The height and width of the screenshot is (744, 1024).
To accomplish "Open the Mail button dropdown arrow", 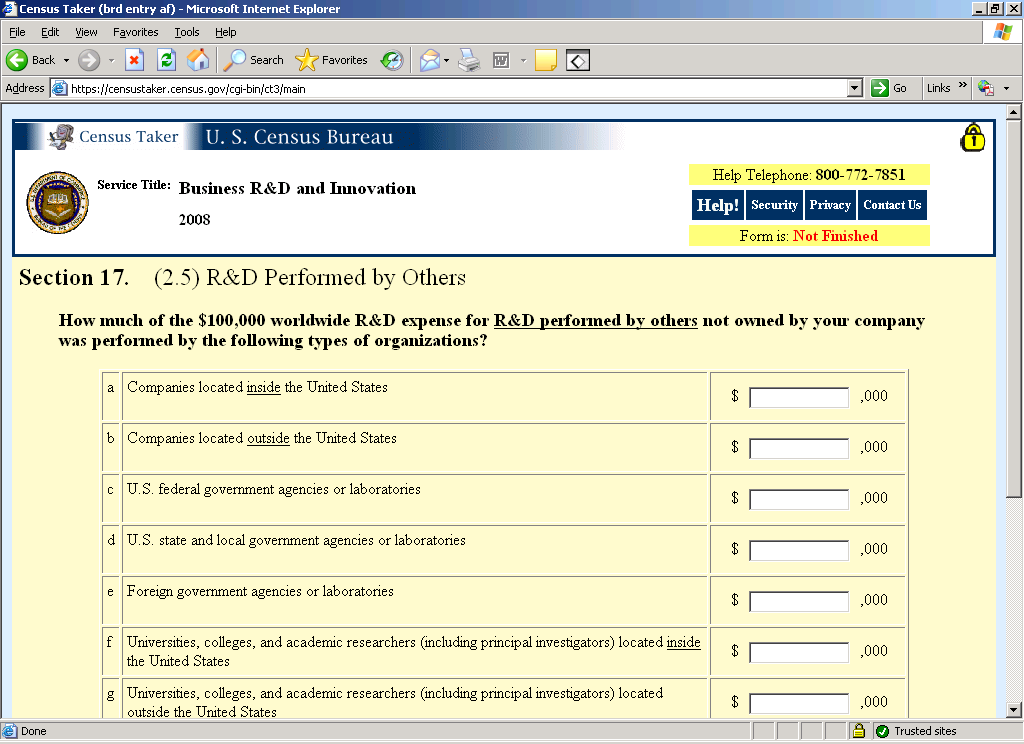I will (x=446, y=60).
